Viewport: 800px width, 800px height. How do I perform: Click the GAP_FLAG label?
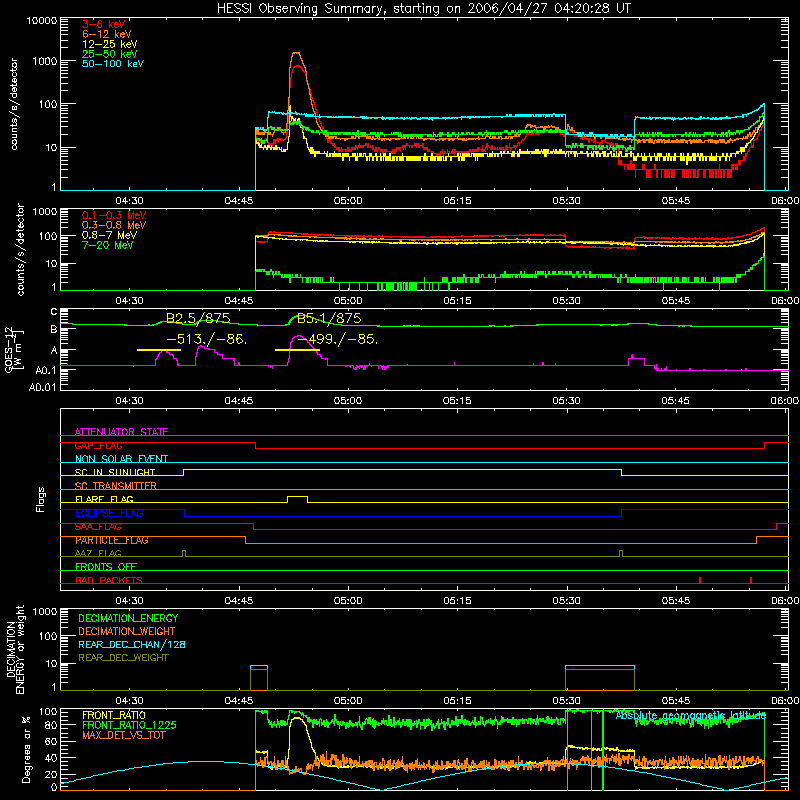coord(98,445)
